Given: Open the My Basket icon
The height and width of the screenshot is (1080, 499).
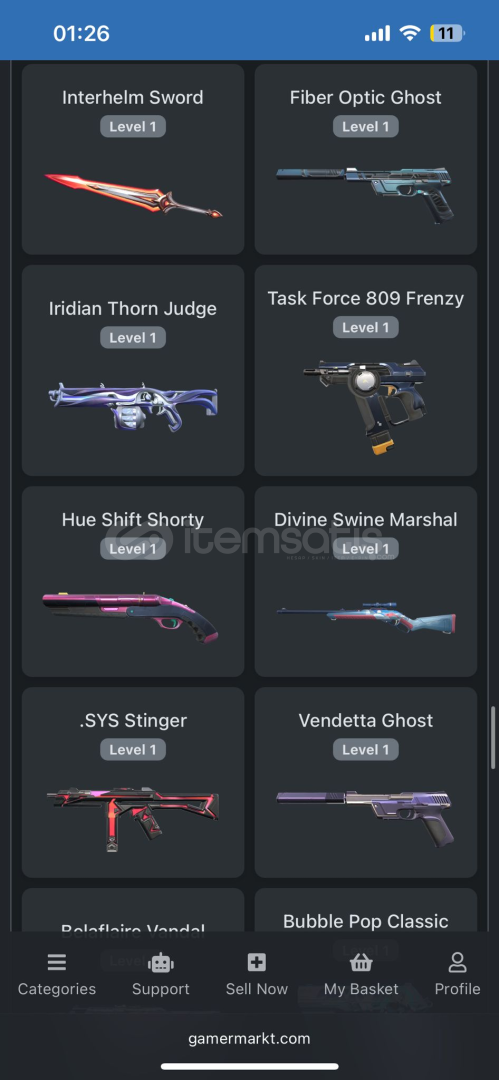Looking at the screenshot, I should click(x=361, y=962).
